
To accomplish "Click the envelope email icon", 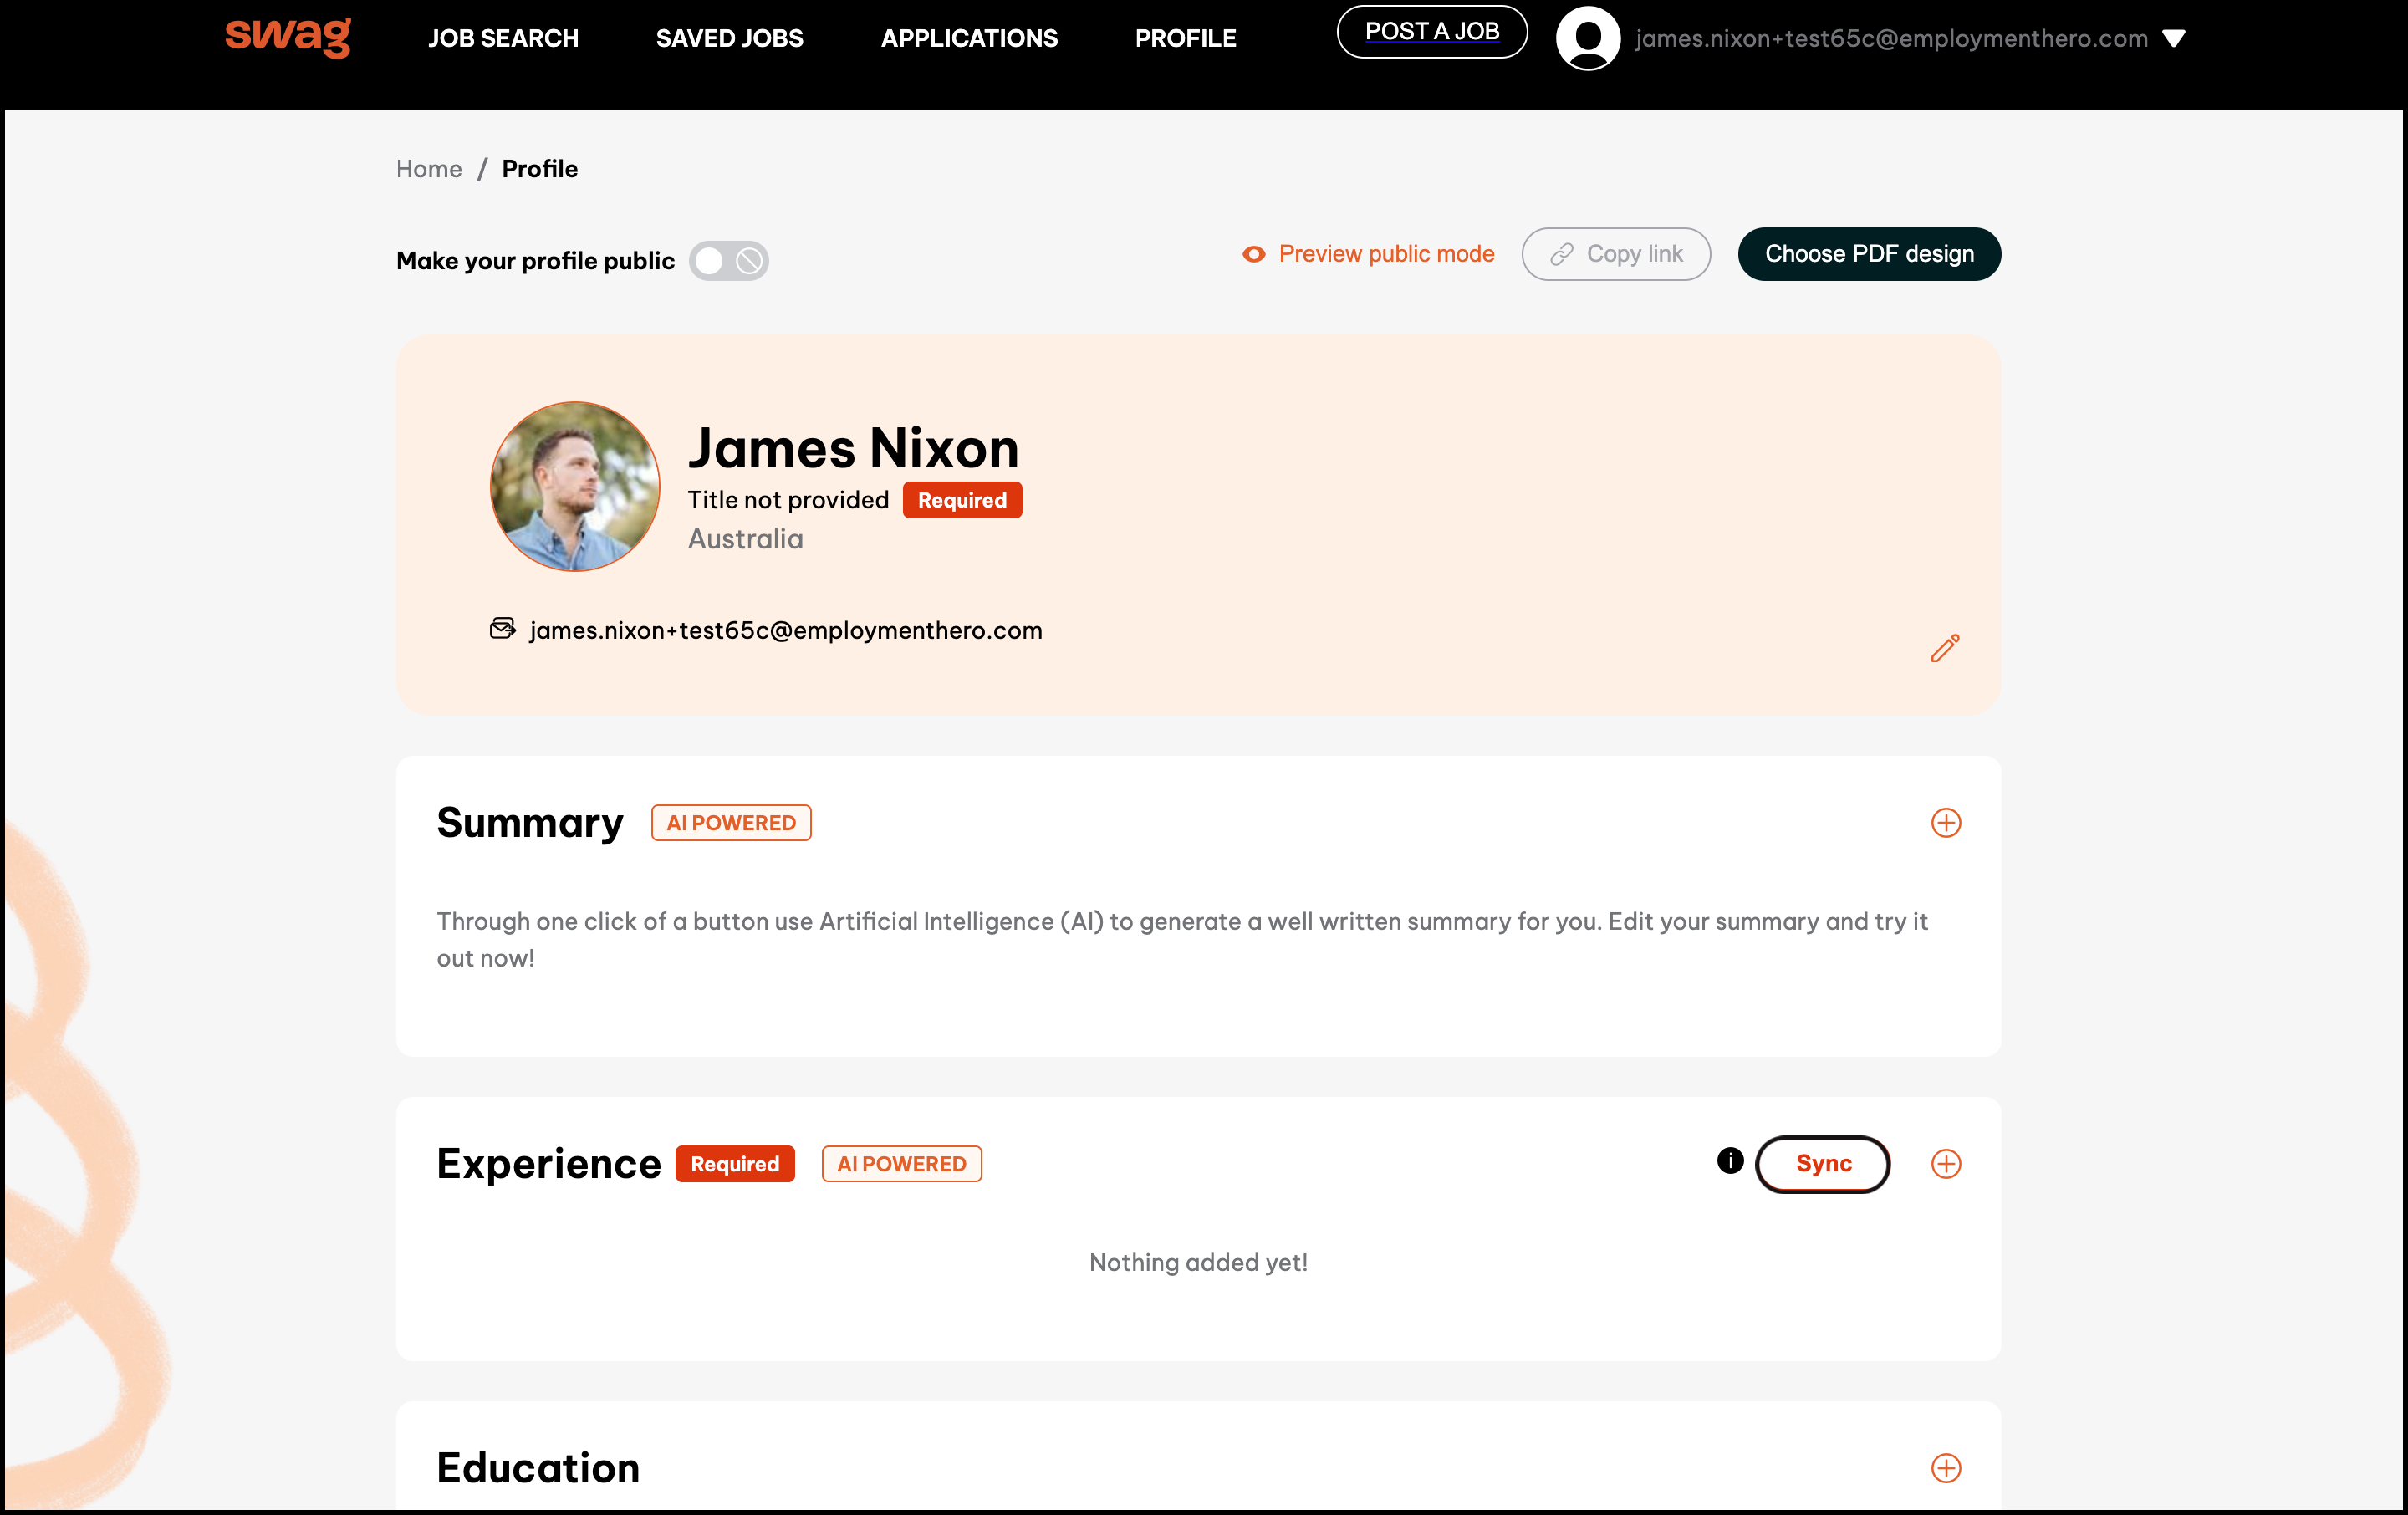I will pyautogui.click(x=502, y=629).
